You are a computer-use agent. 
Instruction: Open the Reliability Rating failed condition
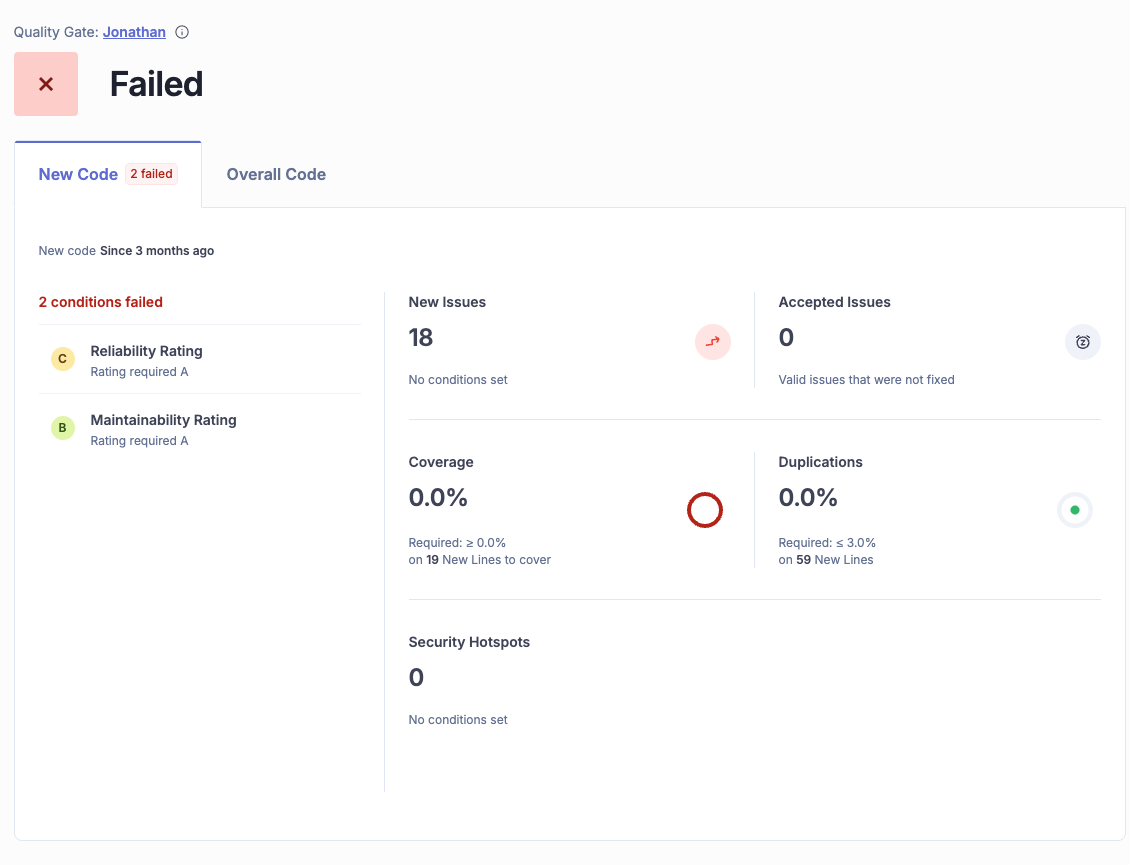(146, 351)
